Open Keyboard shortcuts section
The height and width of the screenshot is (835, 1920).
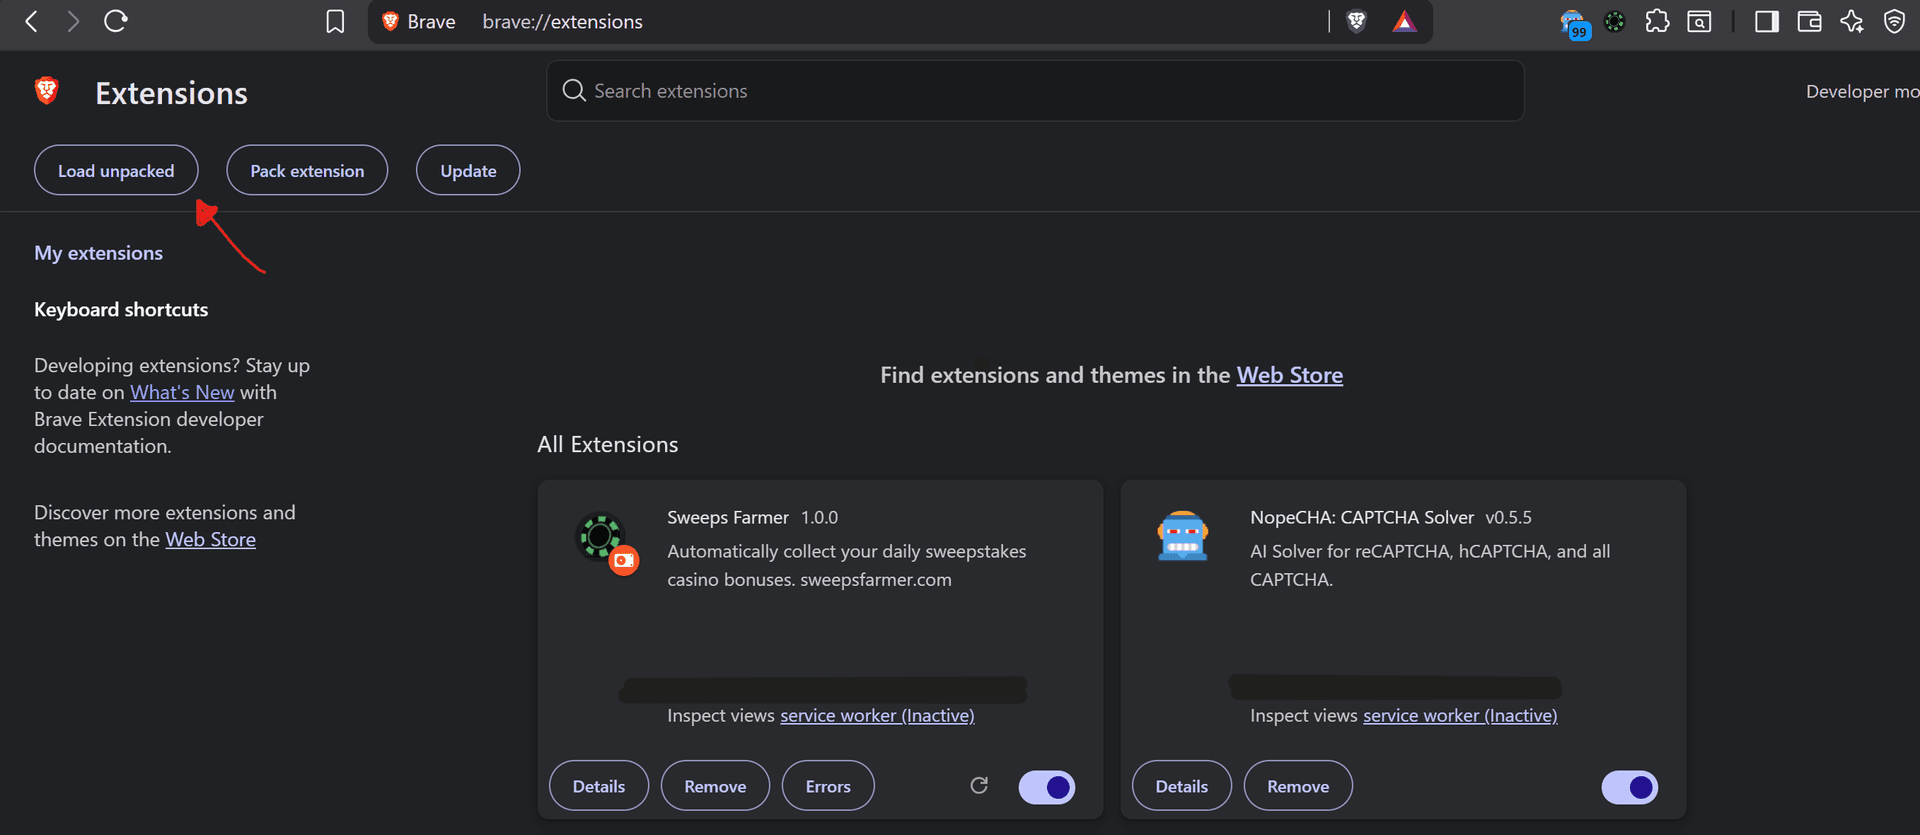click(121, 309)
